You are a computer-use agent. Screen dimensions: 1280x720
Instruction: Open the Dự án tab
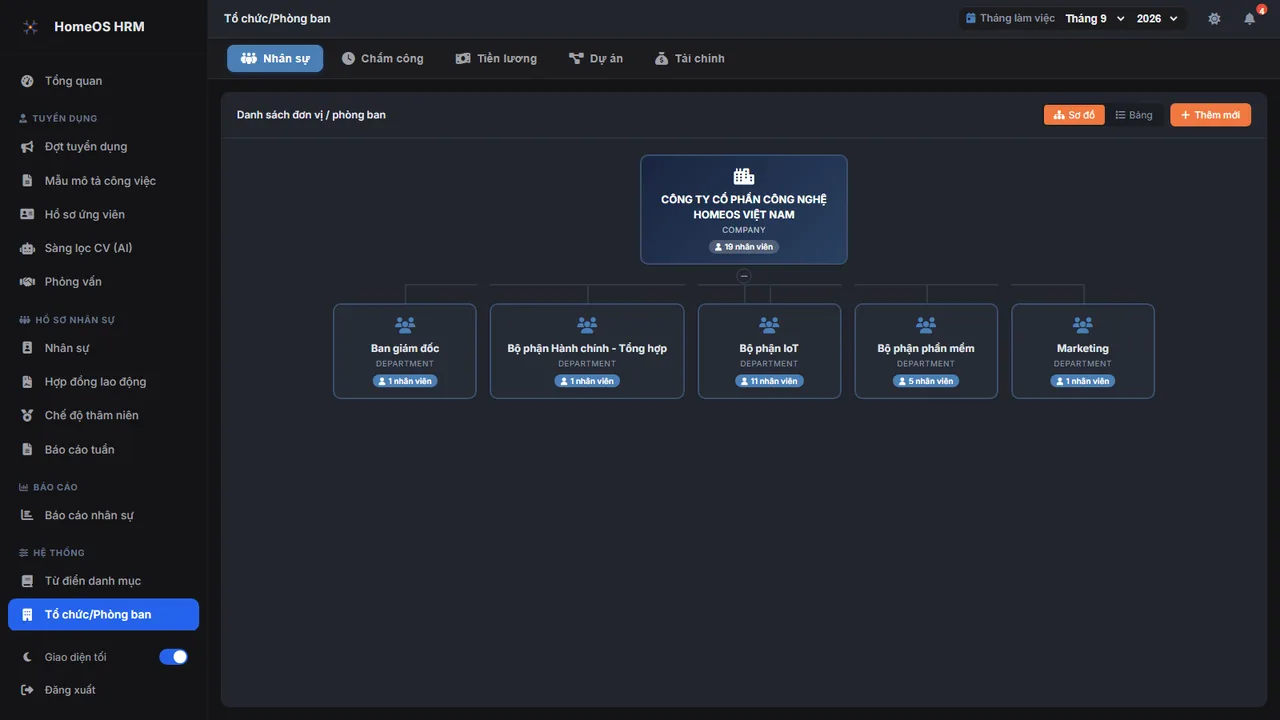click(595, 58)
